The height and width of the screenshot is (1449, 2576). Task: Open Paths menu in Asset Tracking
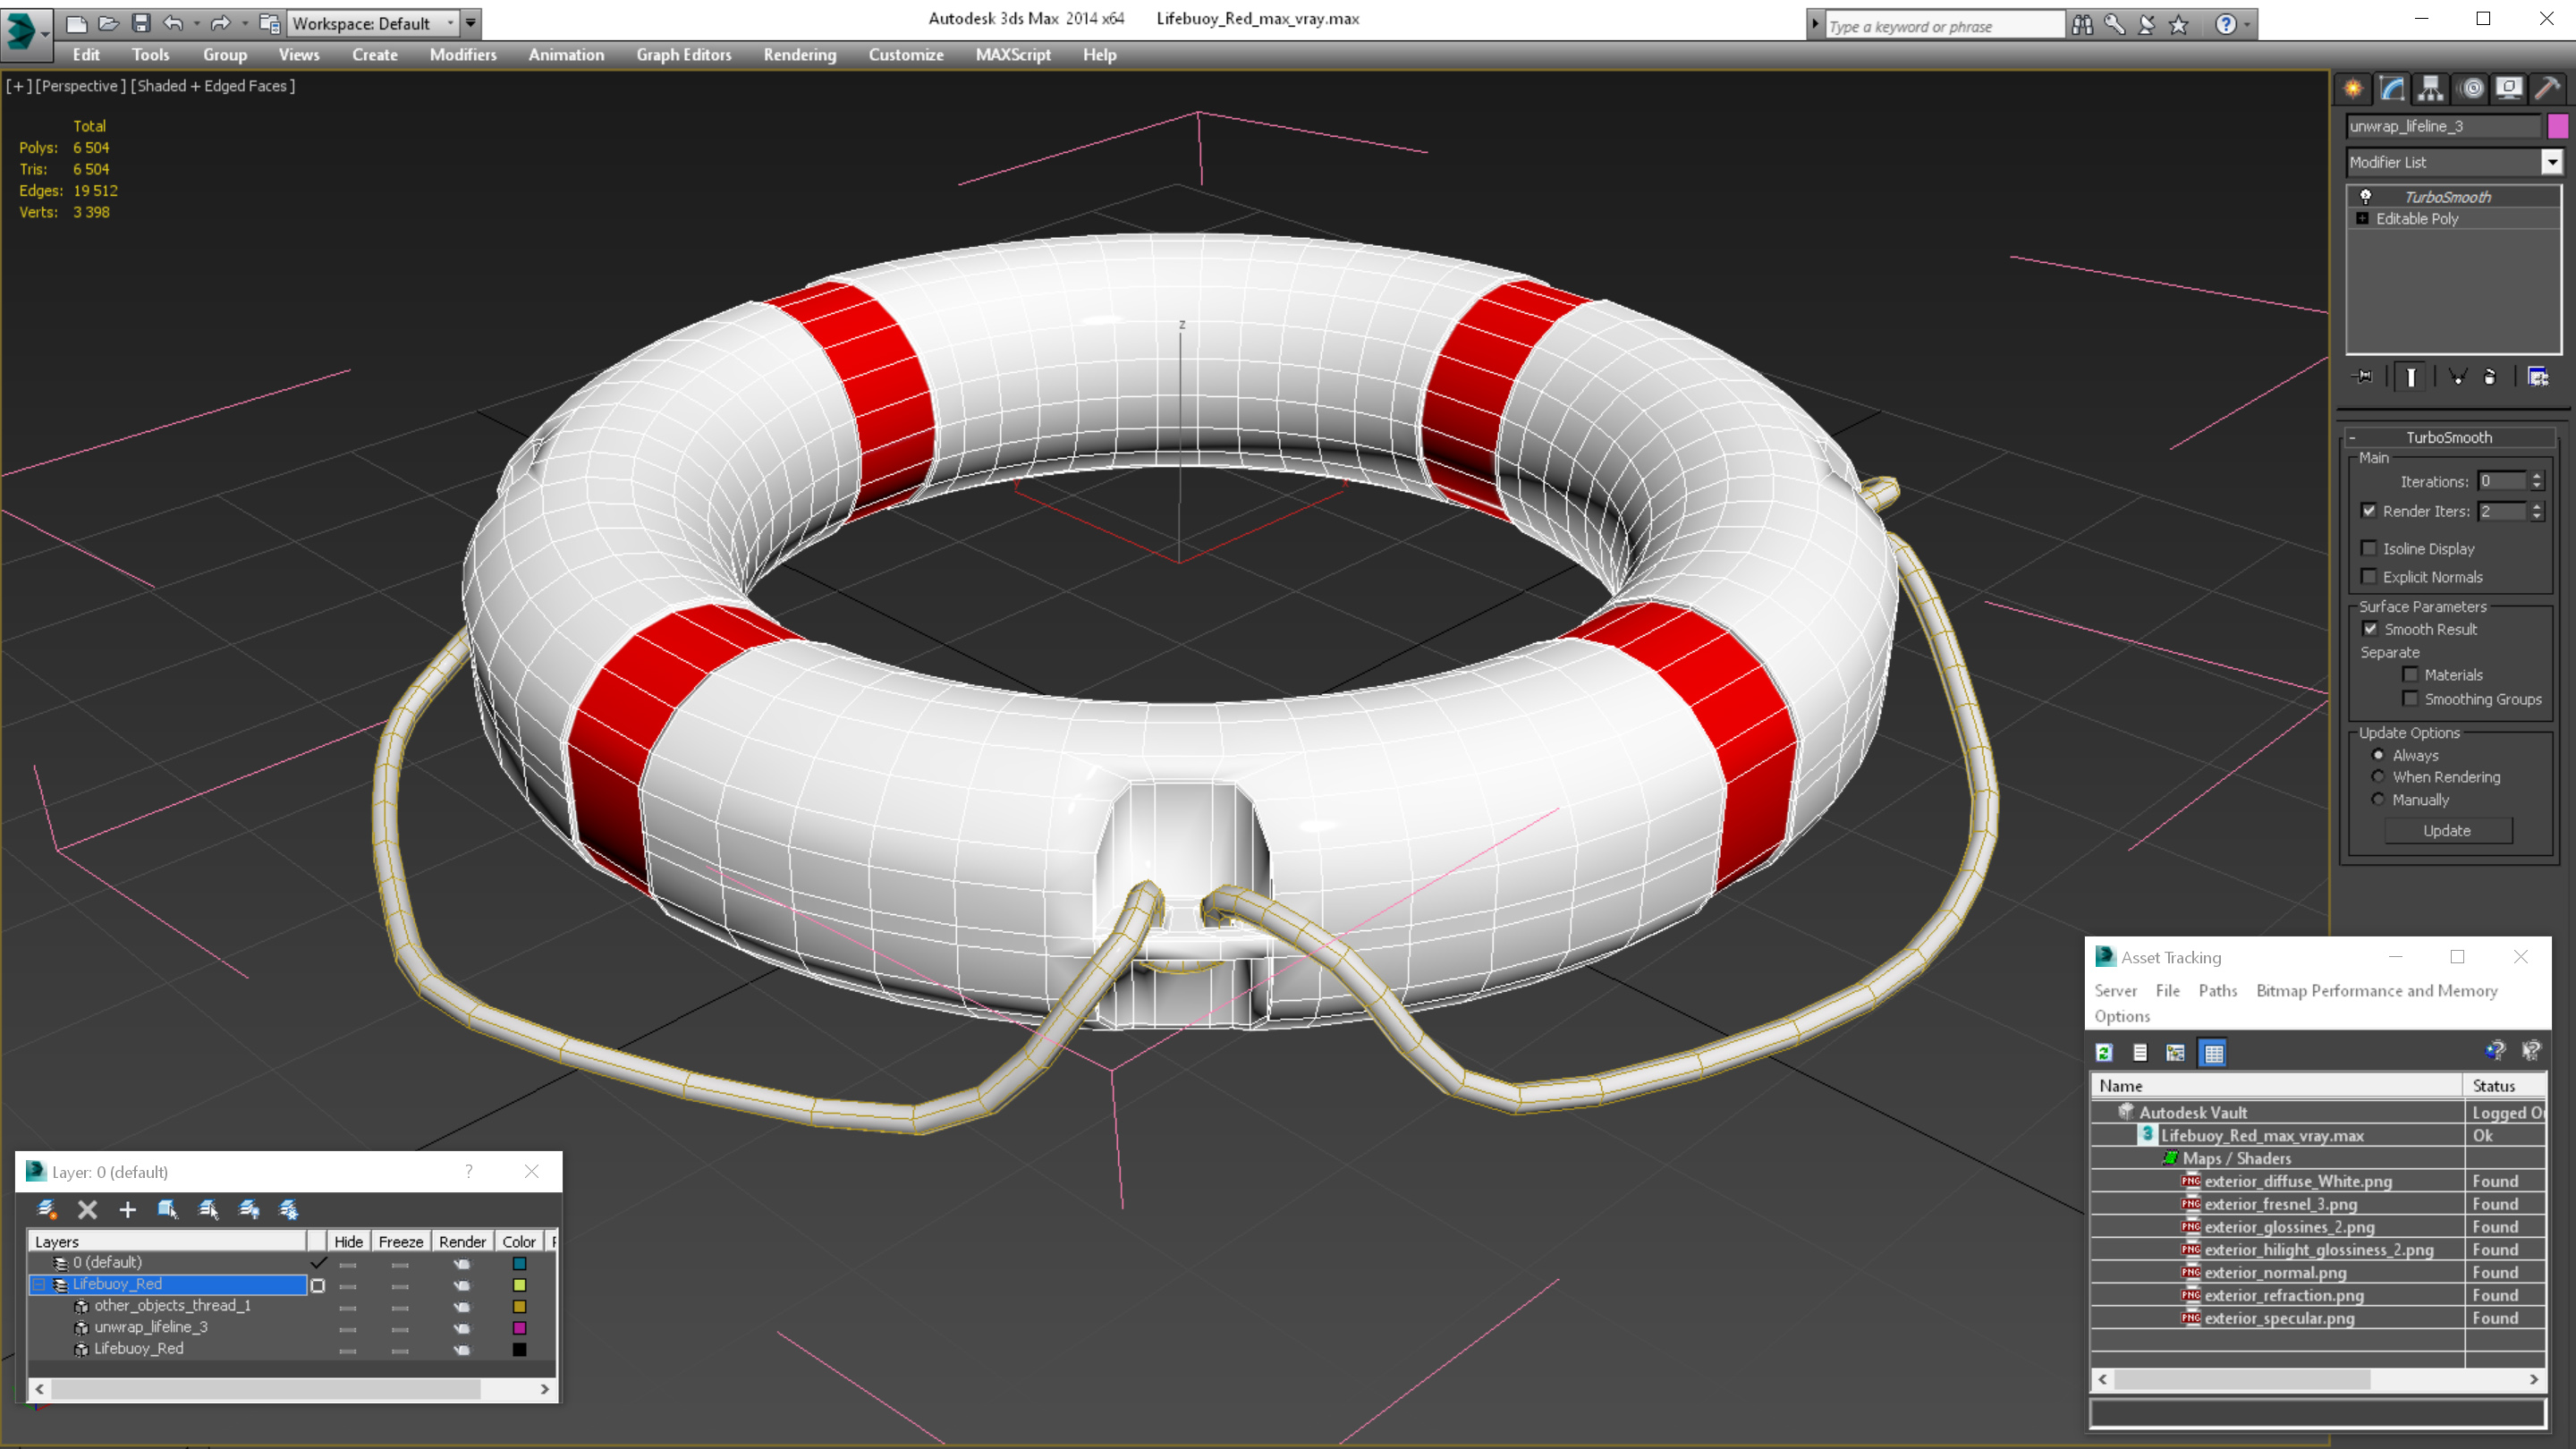[x=2218, y=990]
